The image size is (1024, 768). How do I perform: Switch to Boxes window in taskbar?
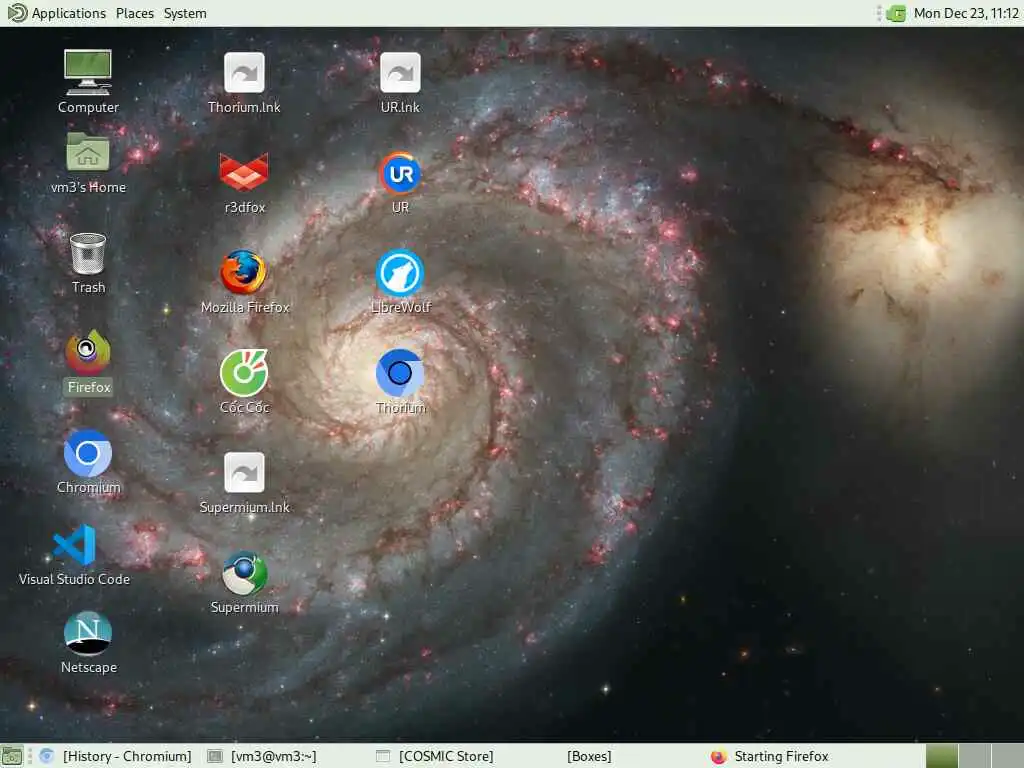(589, 756)
